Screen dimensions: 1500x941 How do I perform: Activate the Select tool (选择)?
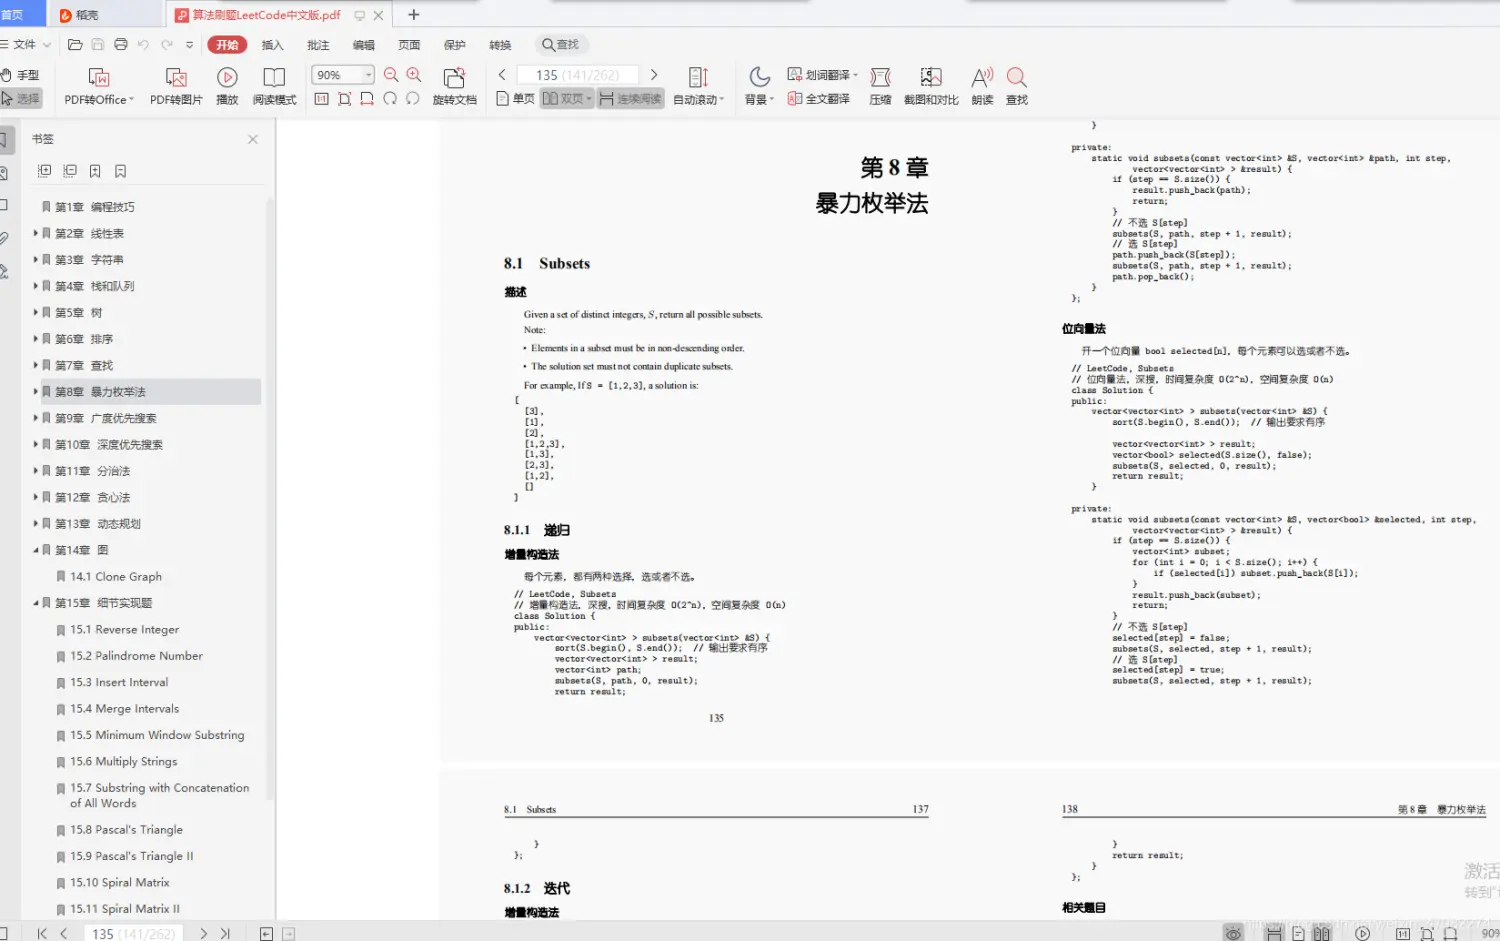(20, 99)
